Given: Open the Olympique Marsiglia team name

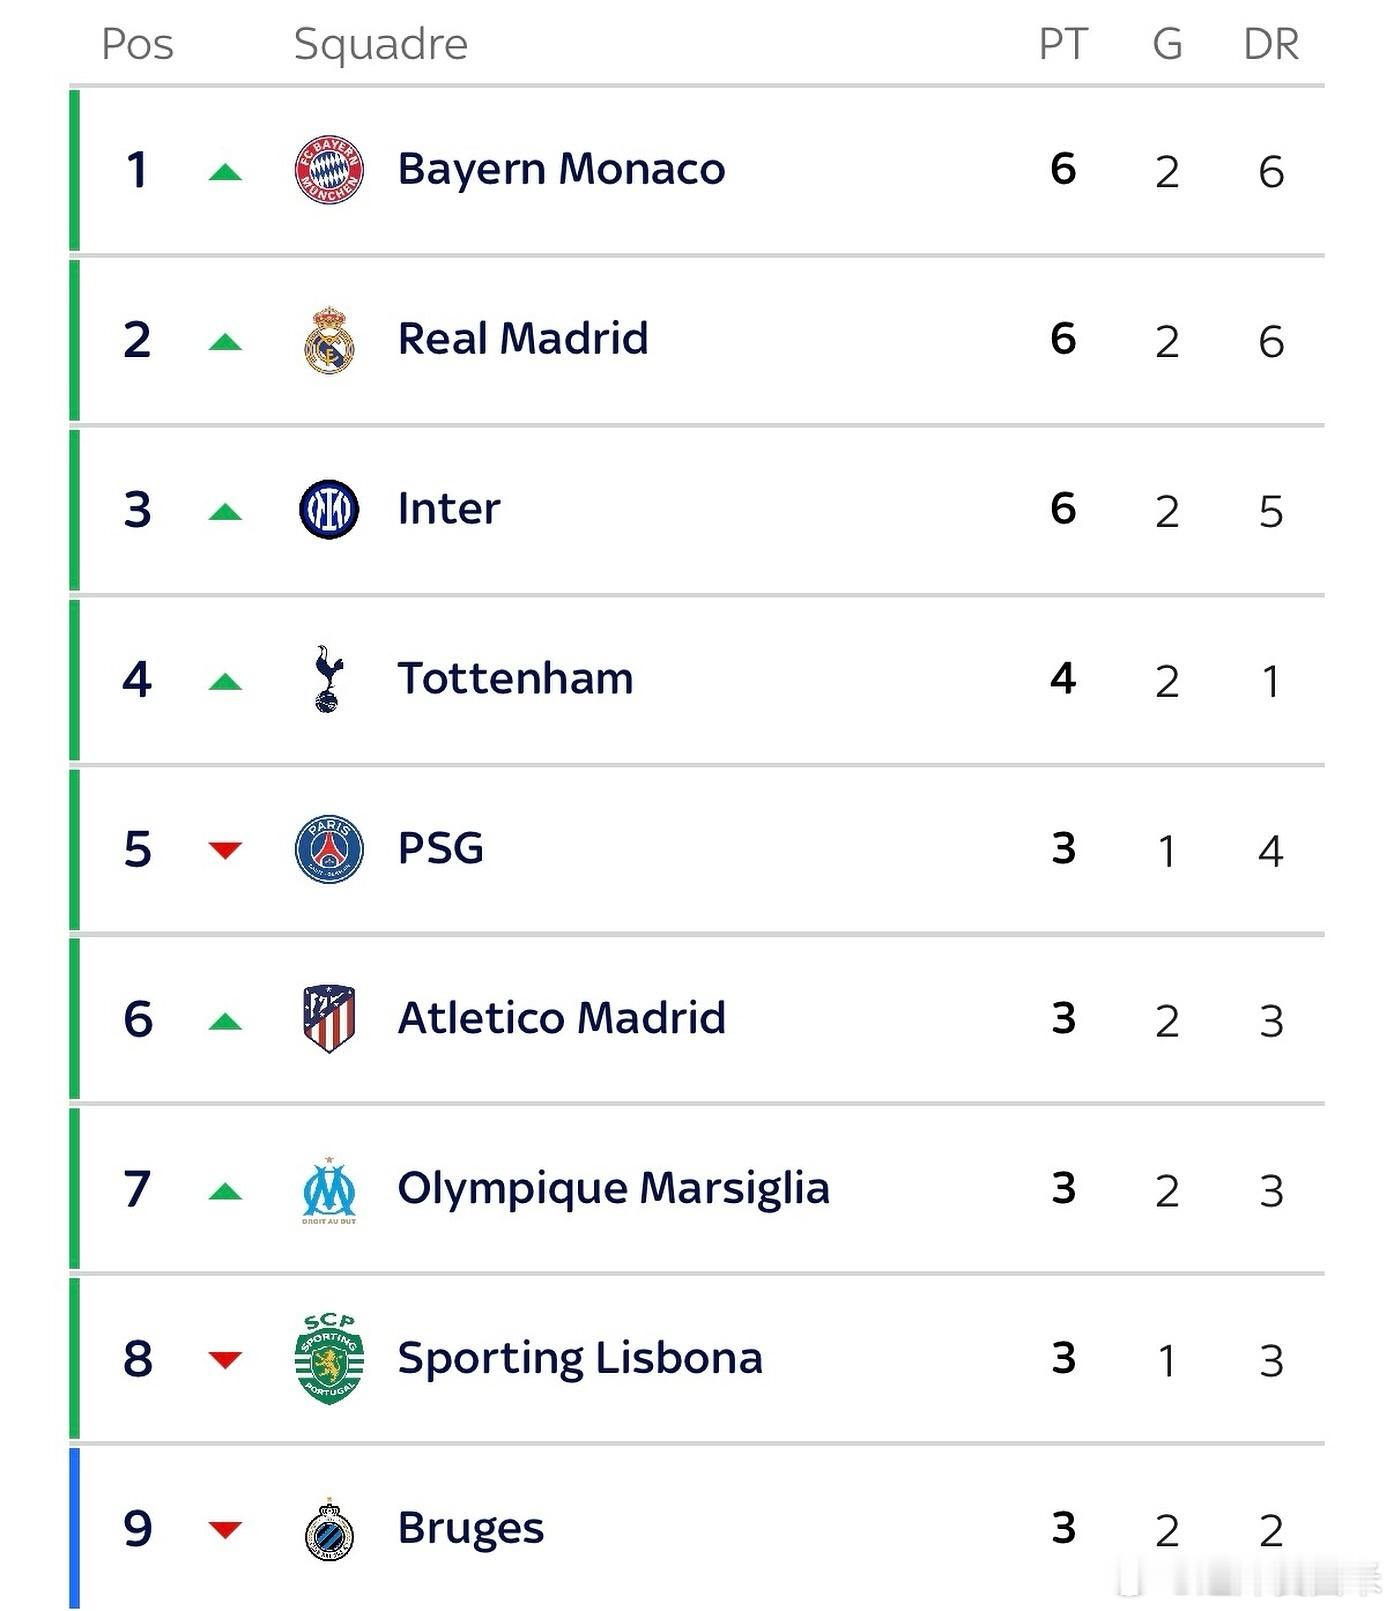Looking at the screenshot, I should point(613,1188).
